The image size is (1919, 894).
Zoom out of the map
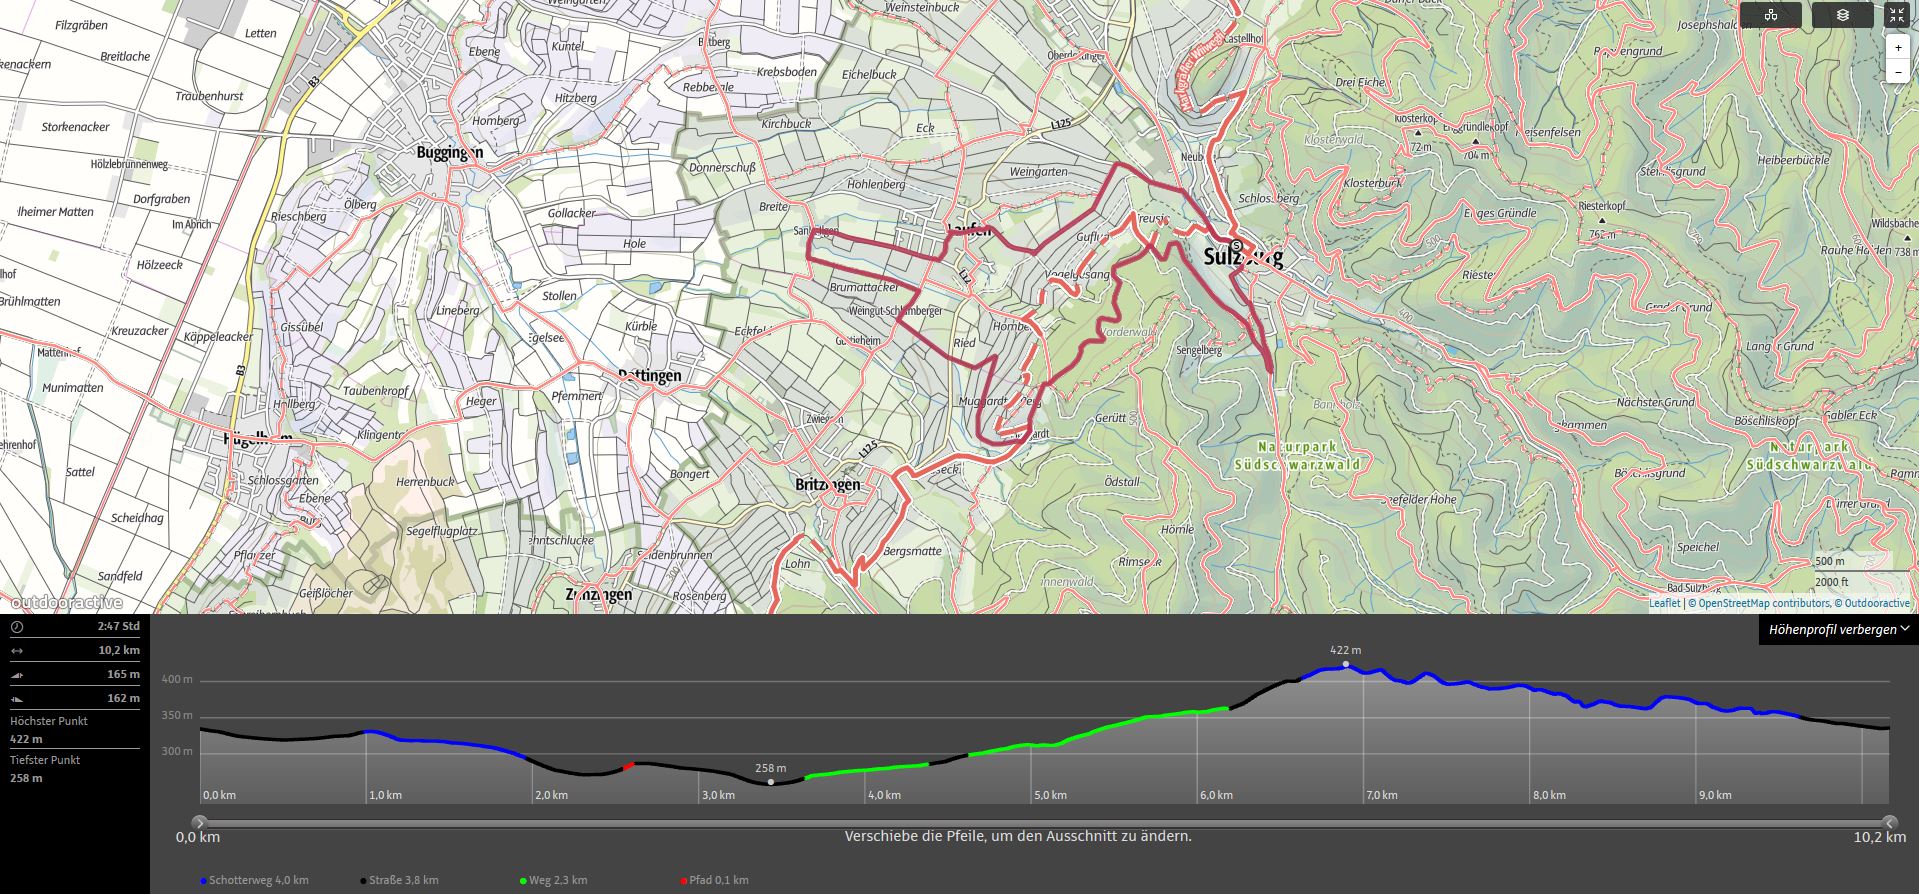coord(1897,72)
